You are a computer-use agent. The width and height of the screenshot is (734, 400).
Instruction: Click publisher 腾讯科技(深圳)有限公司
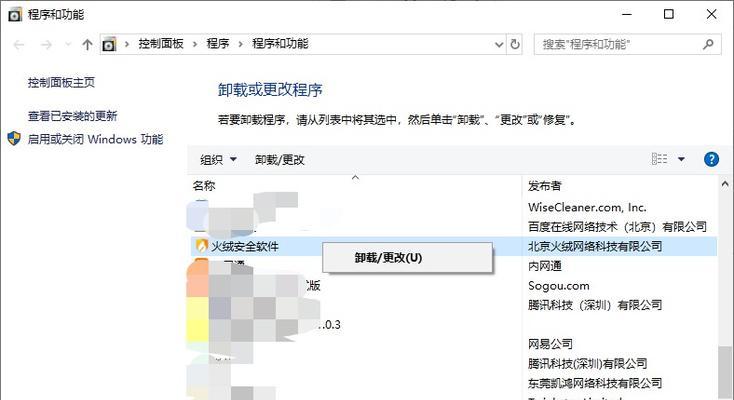587,363
